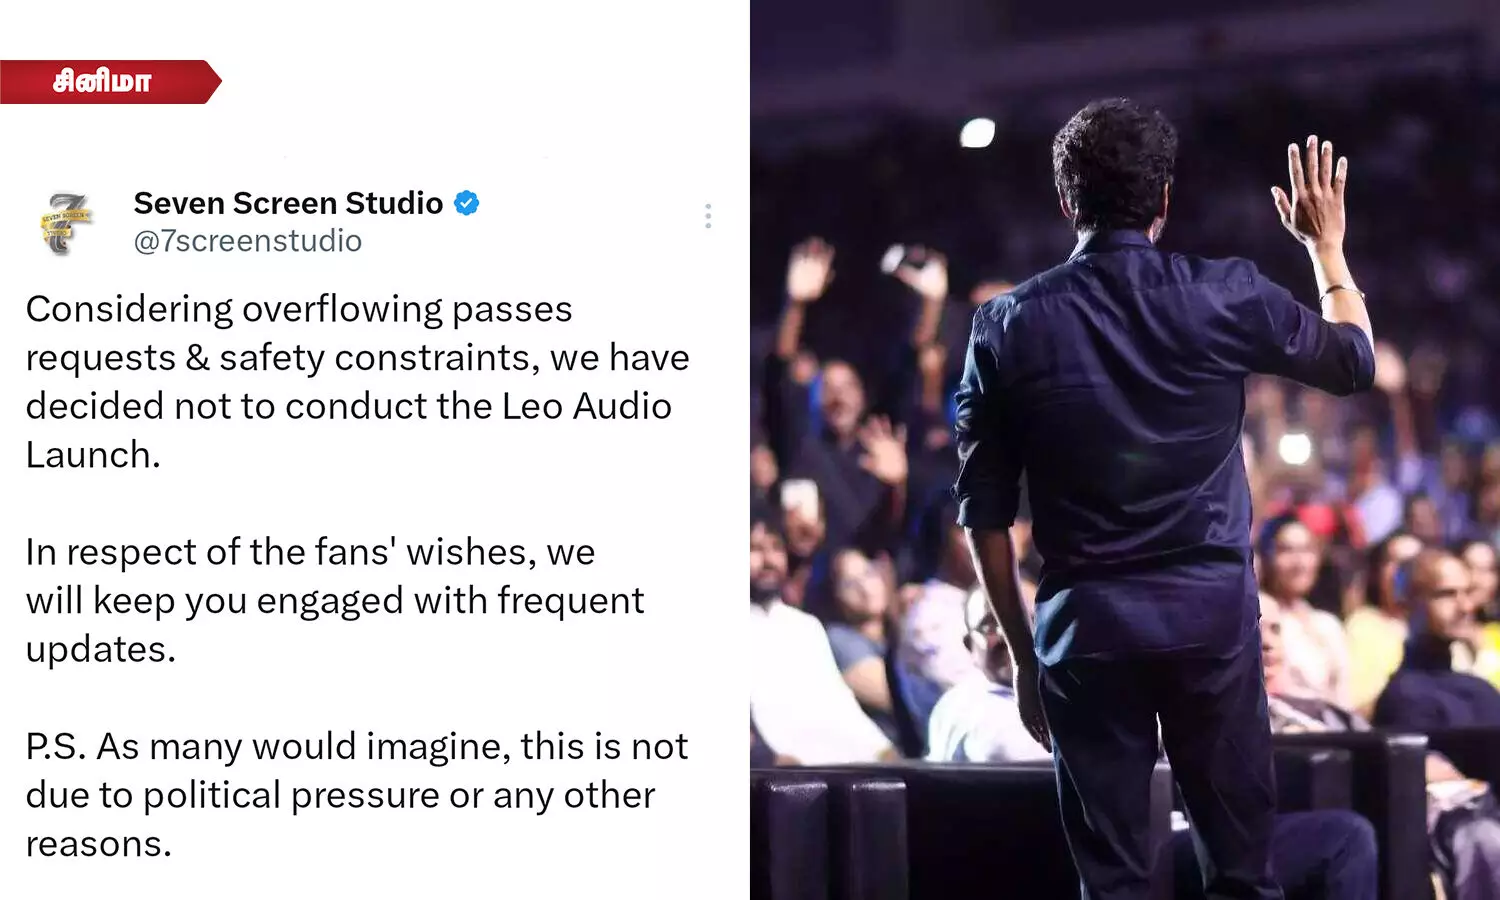
Task: Open the @7screenstudio handle link
Action: pyautogui.click(x=248, y=241)
